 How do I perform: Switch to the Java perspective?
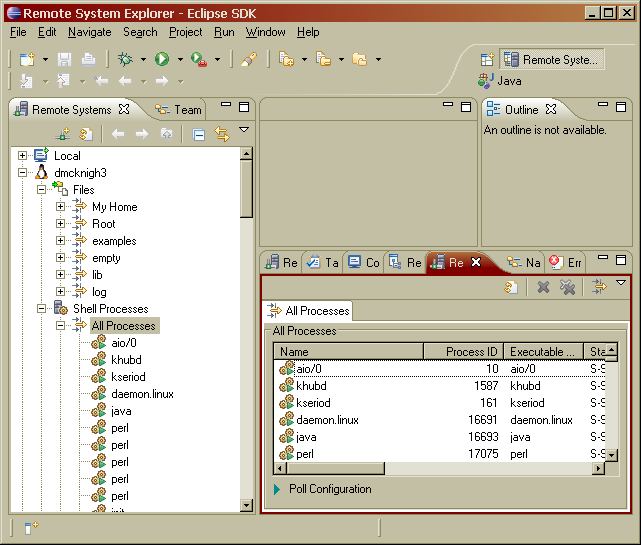[500, 81]
